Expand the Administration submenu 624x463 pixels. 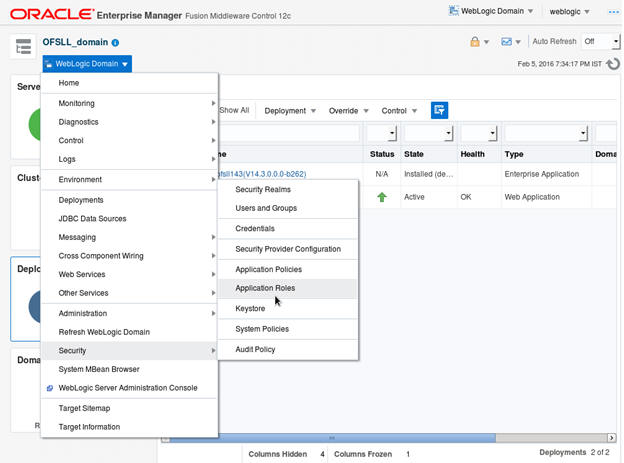129,313
